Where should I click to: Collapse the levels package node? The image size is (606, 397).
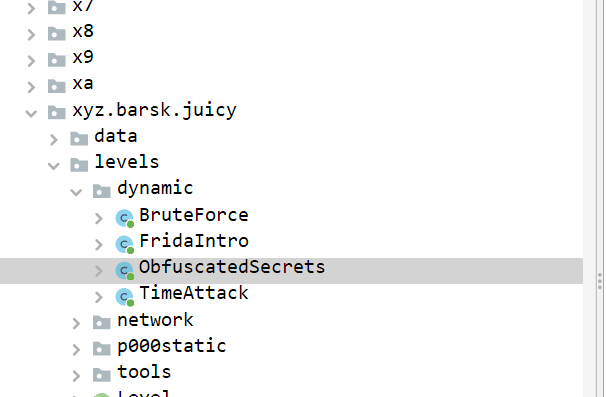click(x=54, y=166)
